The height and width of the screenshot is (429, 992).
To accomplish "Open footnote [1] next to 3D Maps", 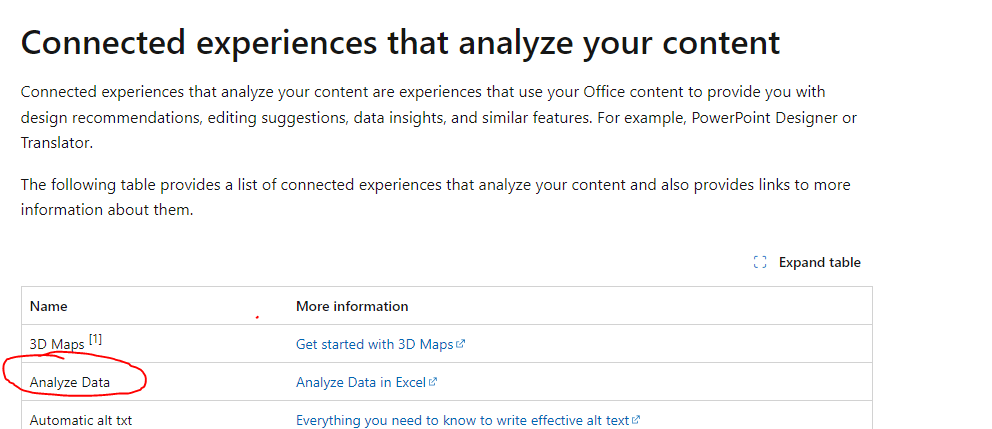I will point(95,339).
